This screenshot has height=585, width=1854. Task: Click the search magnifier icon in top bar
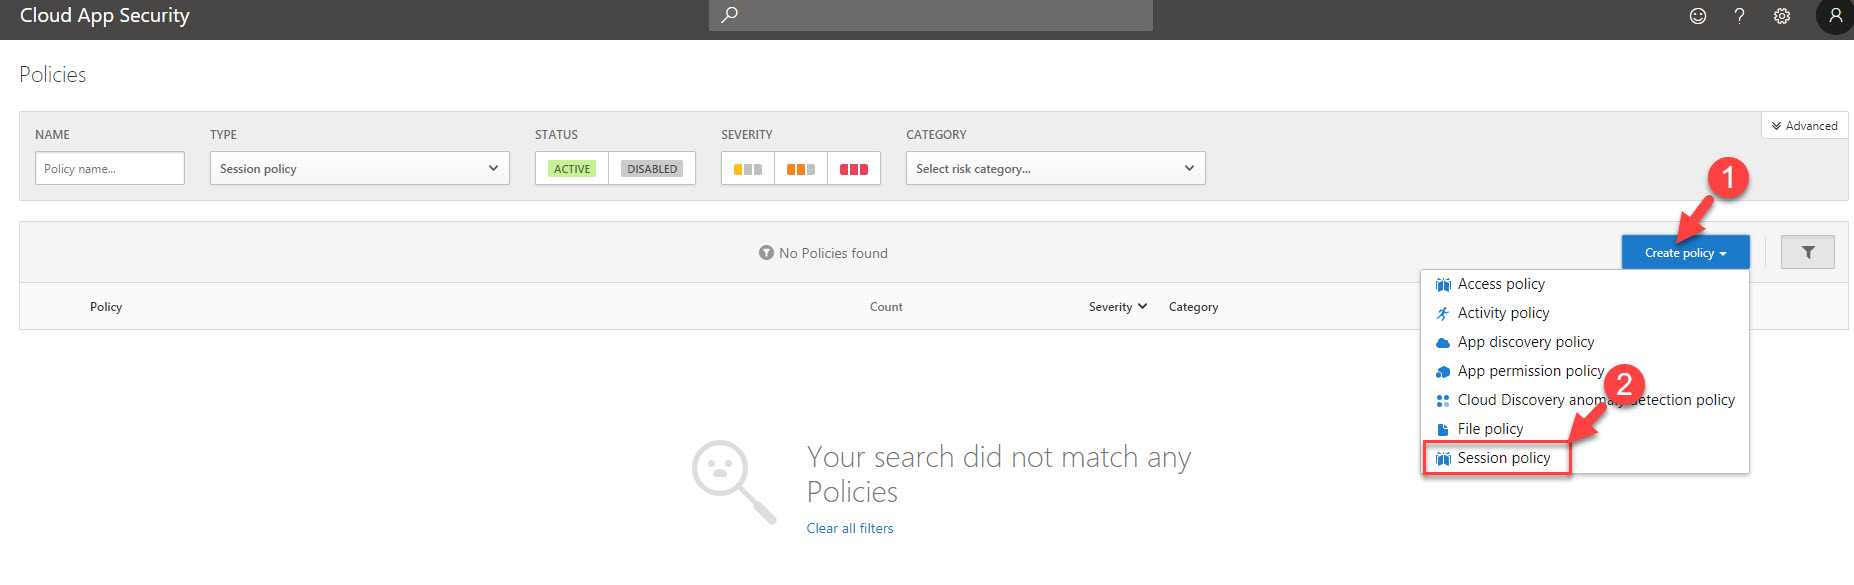pyautogui.click(x=730, y=15)
